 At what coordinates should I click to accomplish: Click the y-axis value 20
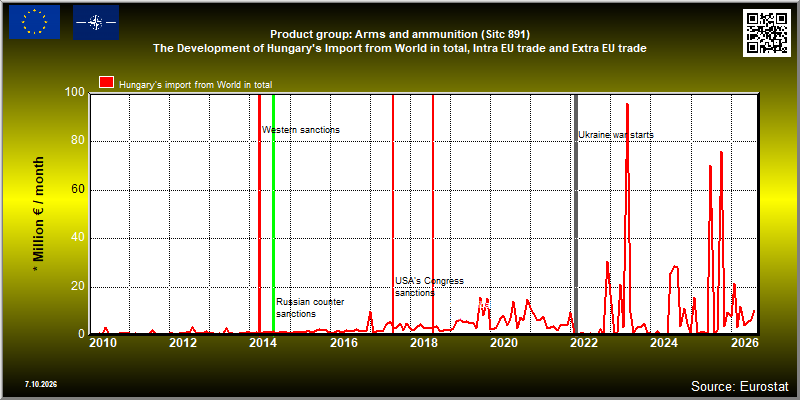click(x=78, y=287)
